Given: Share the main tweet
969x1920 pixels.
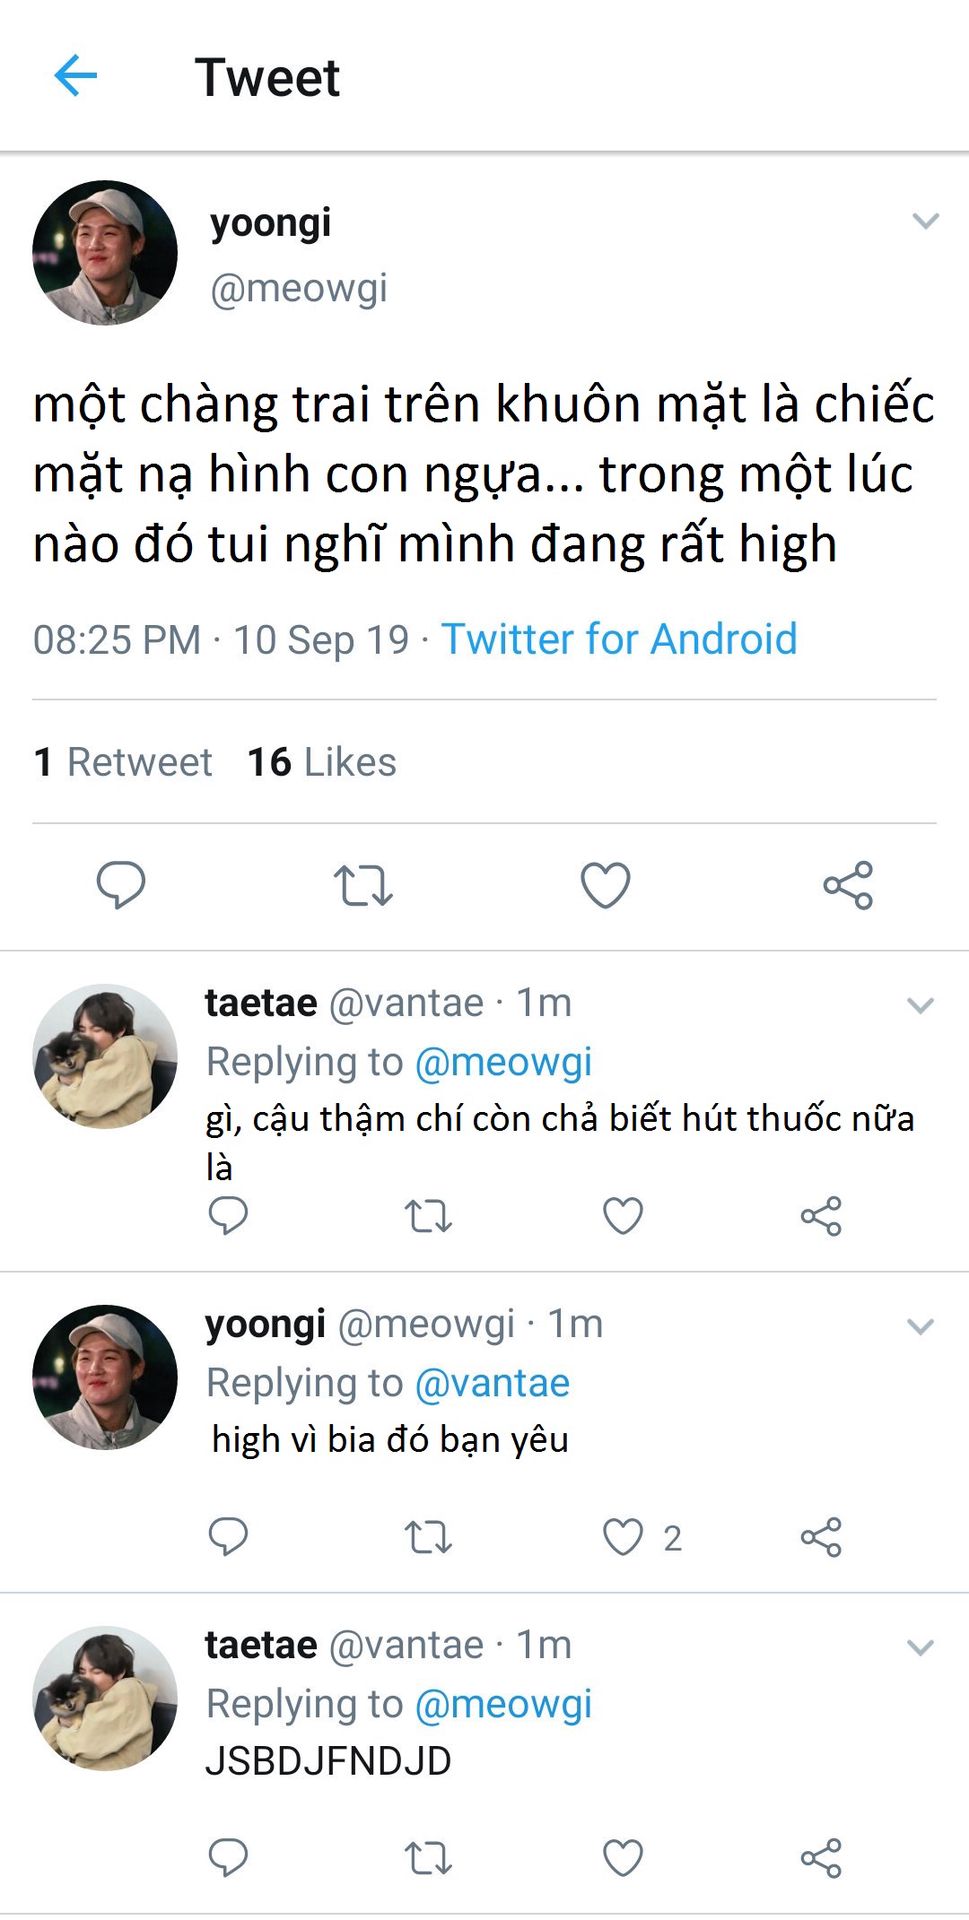Looking at the screenshot, I should click(848, 885).
